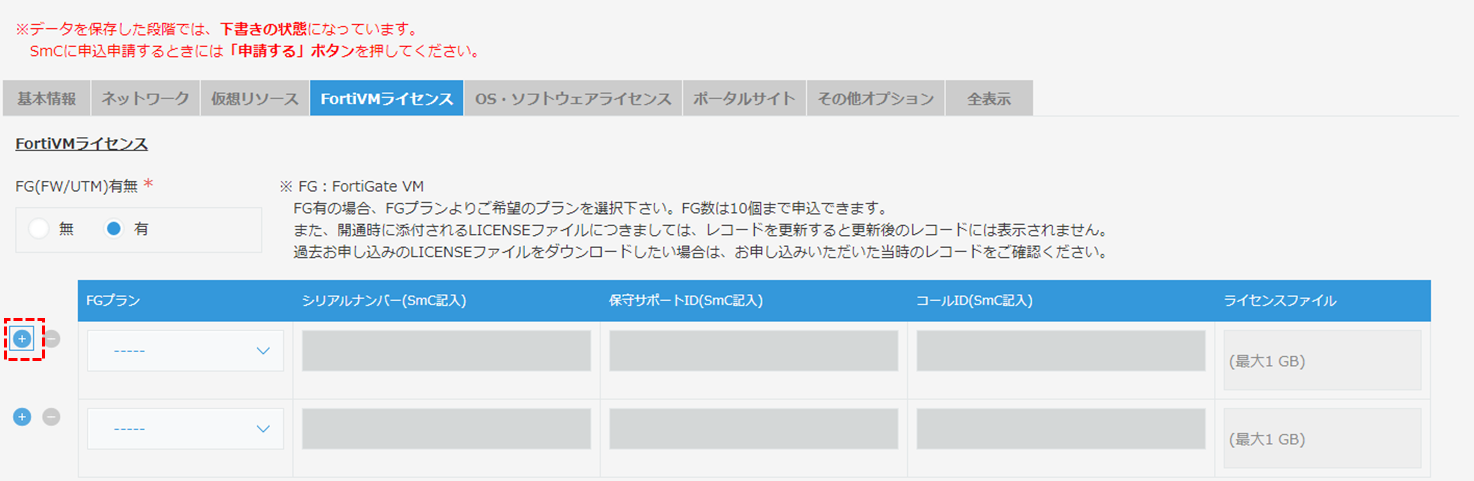Click the 保守サポートID(SmC記入) column header

(x=753, y=300)
